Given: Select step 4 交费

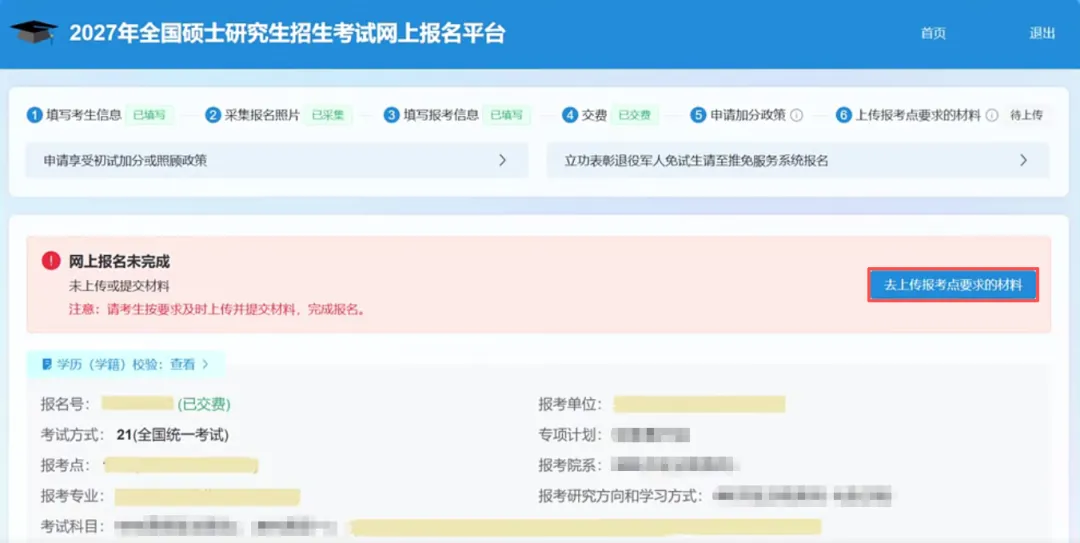Looking at the screenshot, I should (x=584, y=115).
